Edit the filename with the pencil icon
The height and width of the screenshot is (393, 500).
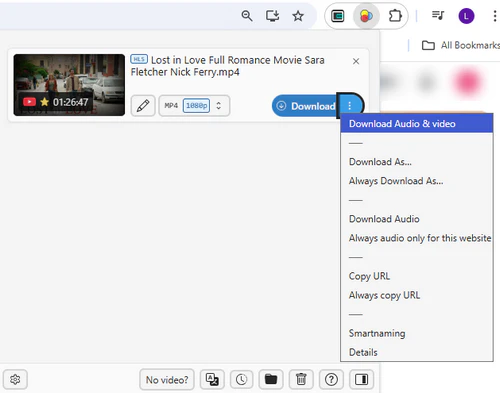(x=143, y=106)
